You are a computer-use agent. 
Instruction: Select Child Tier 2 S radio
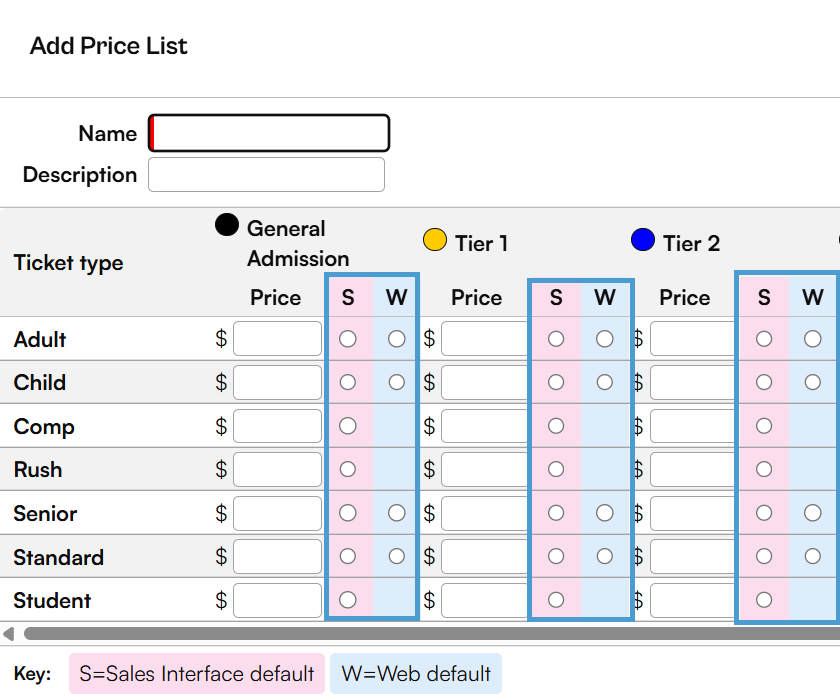[764, 382]
